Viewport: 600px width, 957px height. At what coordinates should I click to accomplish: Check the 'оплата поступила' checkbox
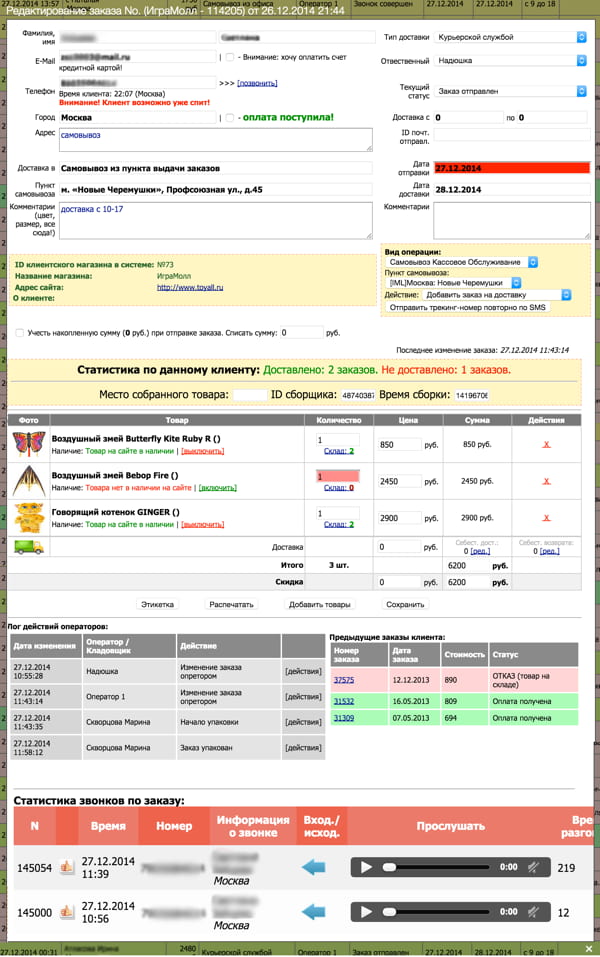coord(230,118)
